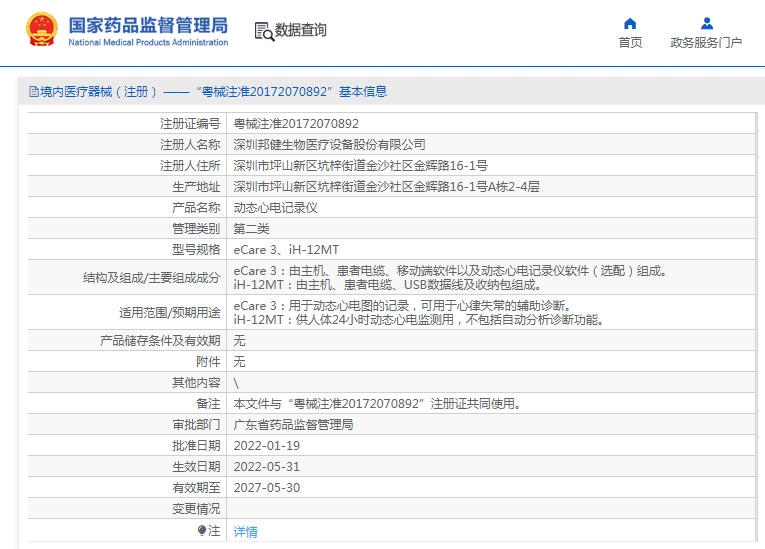765x549 pixels.
Task: Click the 批准日期 label
Action: point(196,446)
